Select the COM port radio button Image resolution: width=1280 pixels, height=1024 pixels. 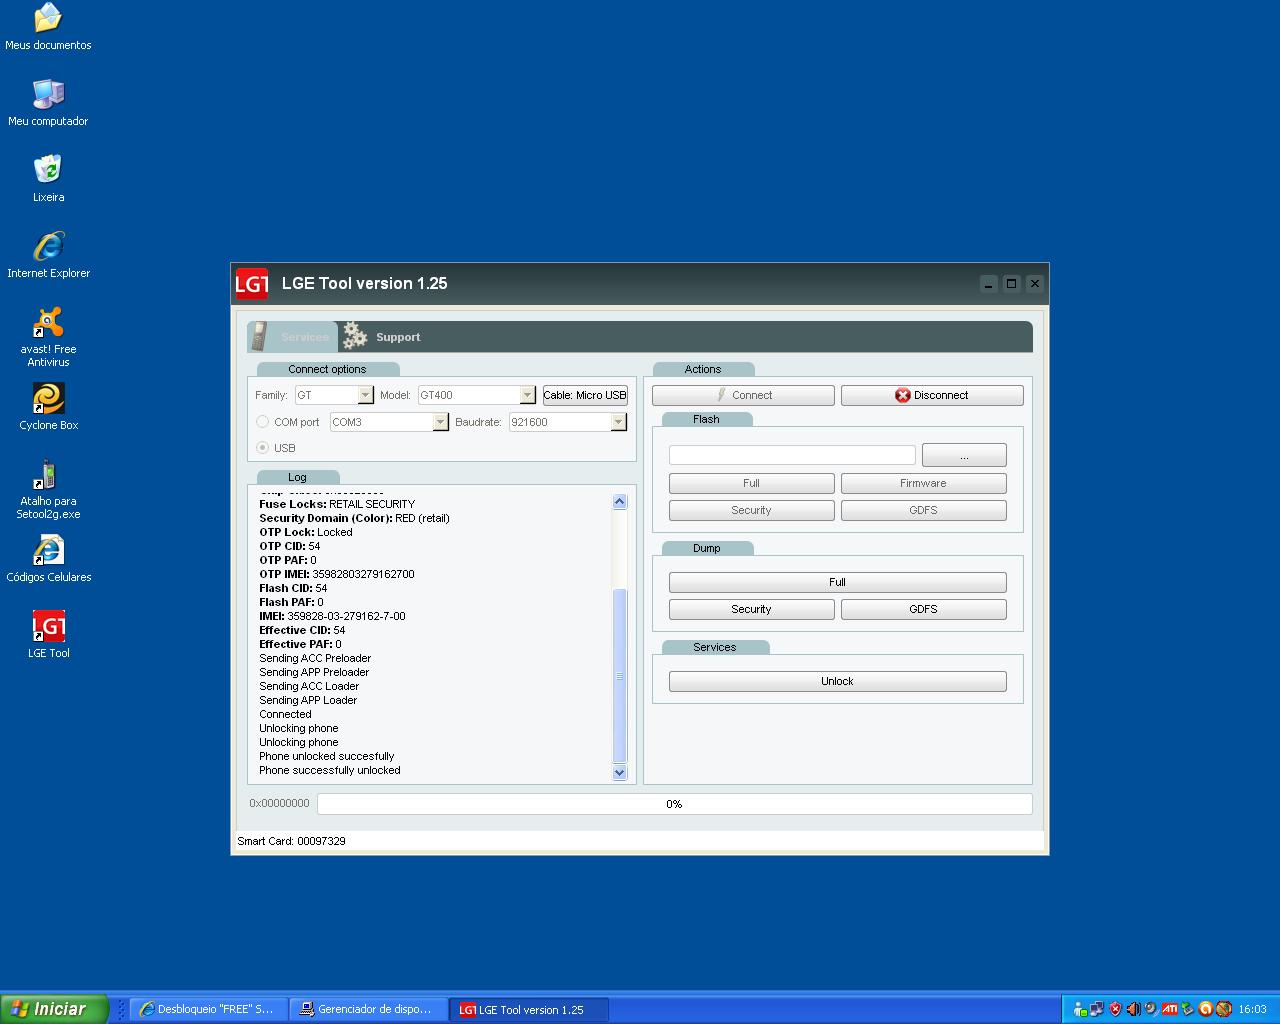coord(263,422)
